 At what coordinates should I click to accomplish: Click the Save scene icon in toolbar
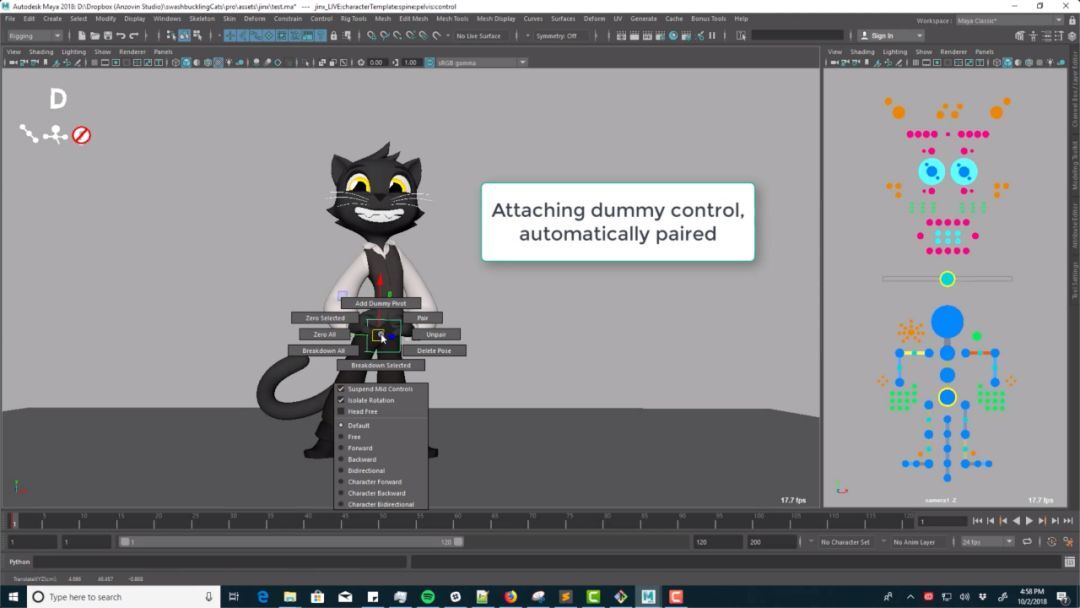click(107, 36)
